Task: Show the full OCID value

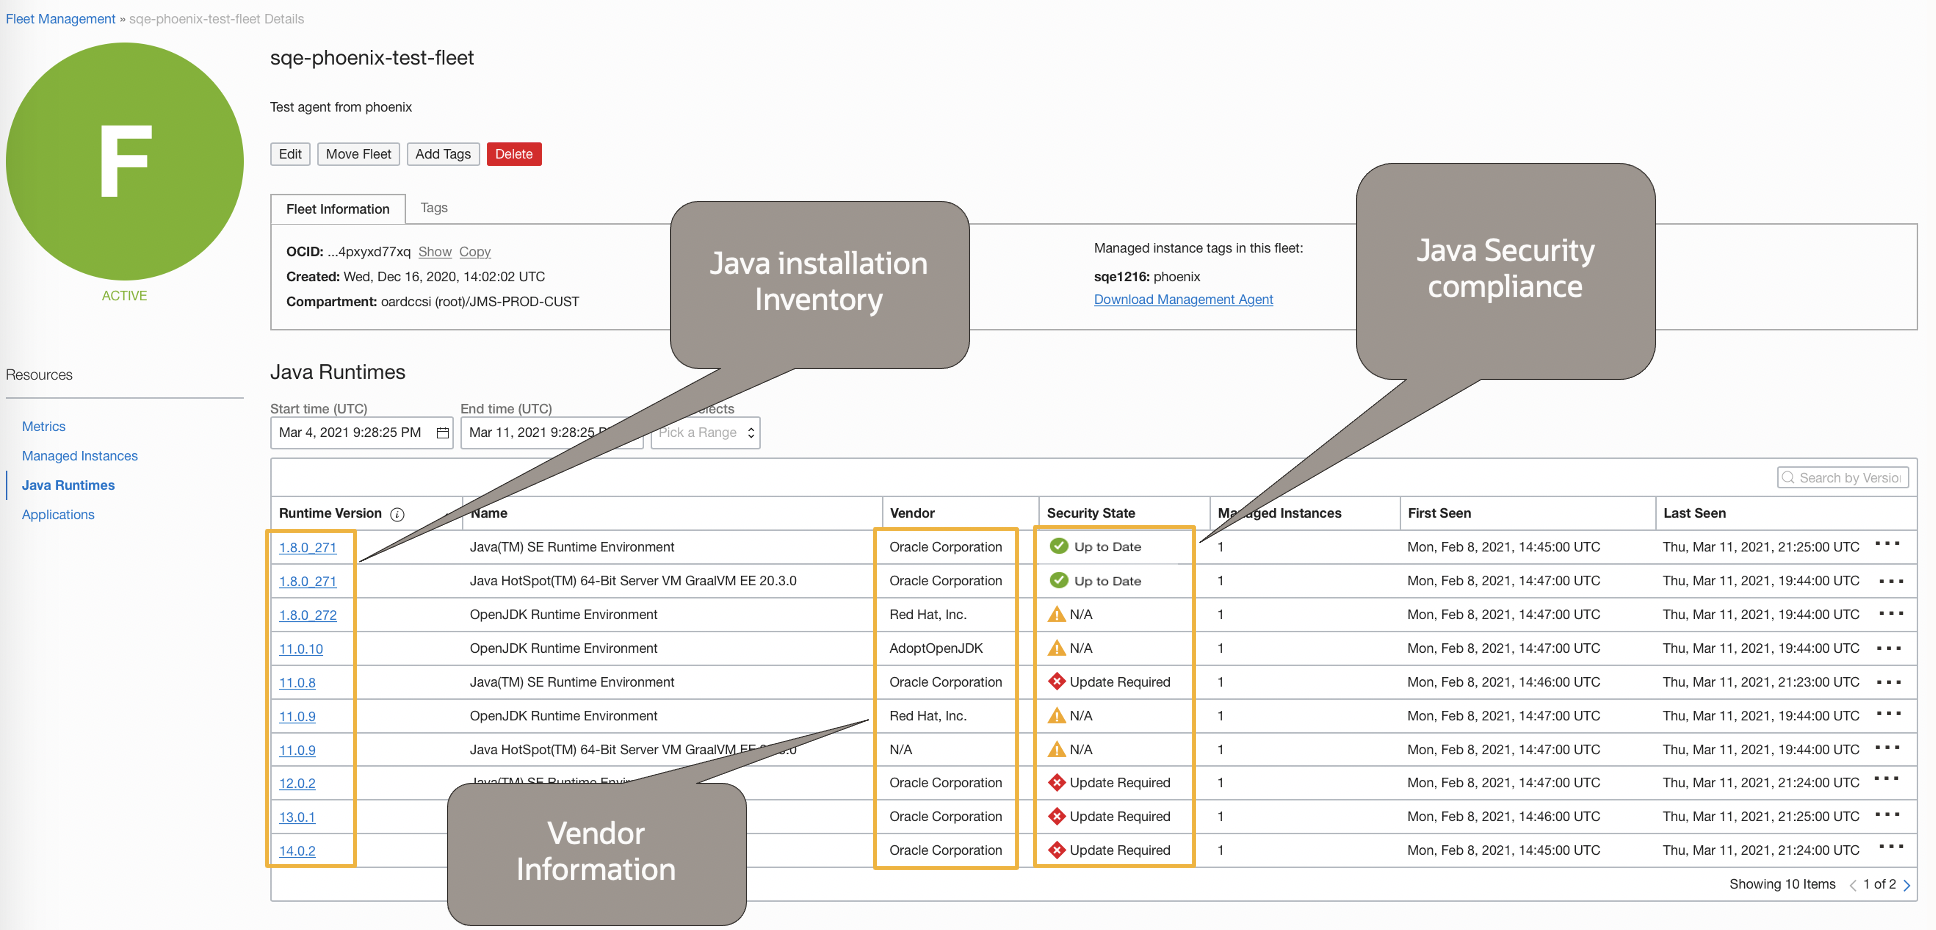Action: point(435,252)
